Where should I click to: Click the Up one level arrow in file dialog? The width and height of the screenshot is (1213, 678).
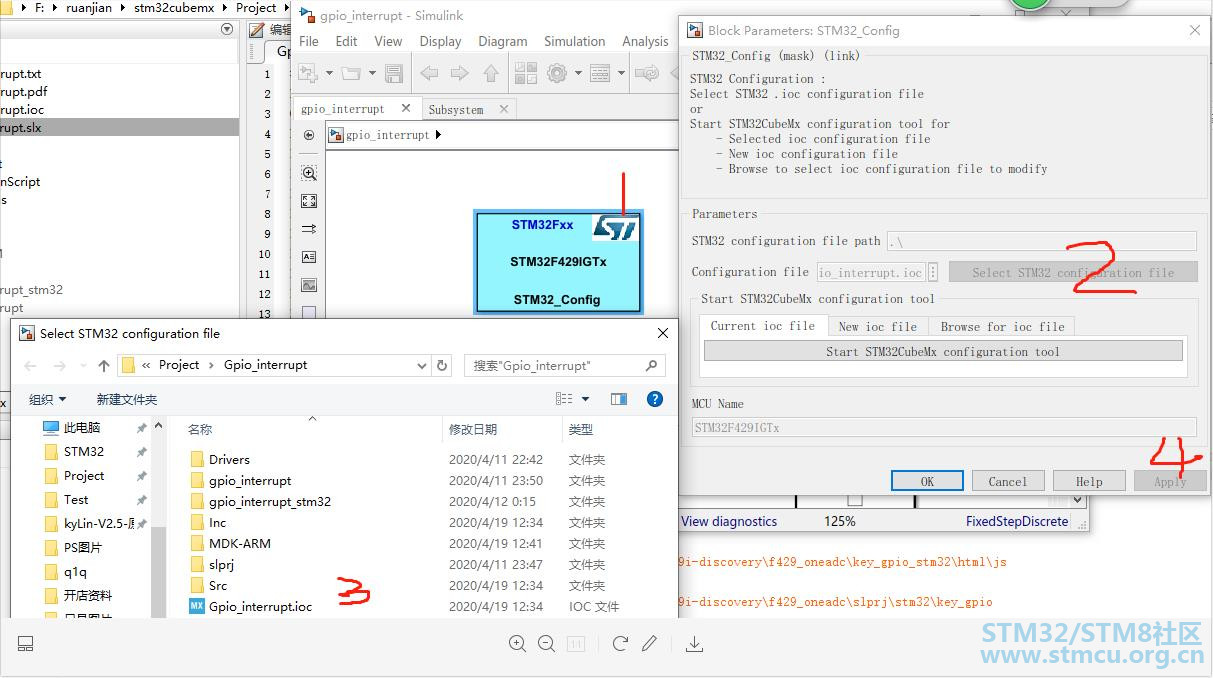(x=103, y=366)
